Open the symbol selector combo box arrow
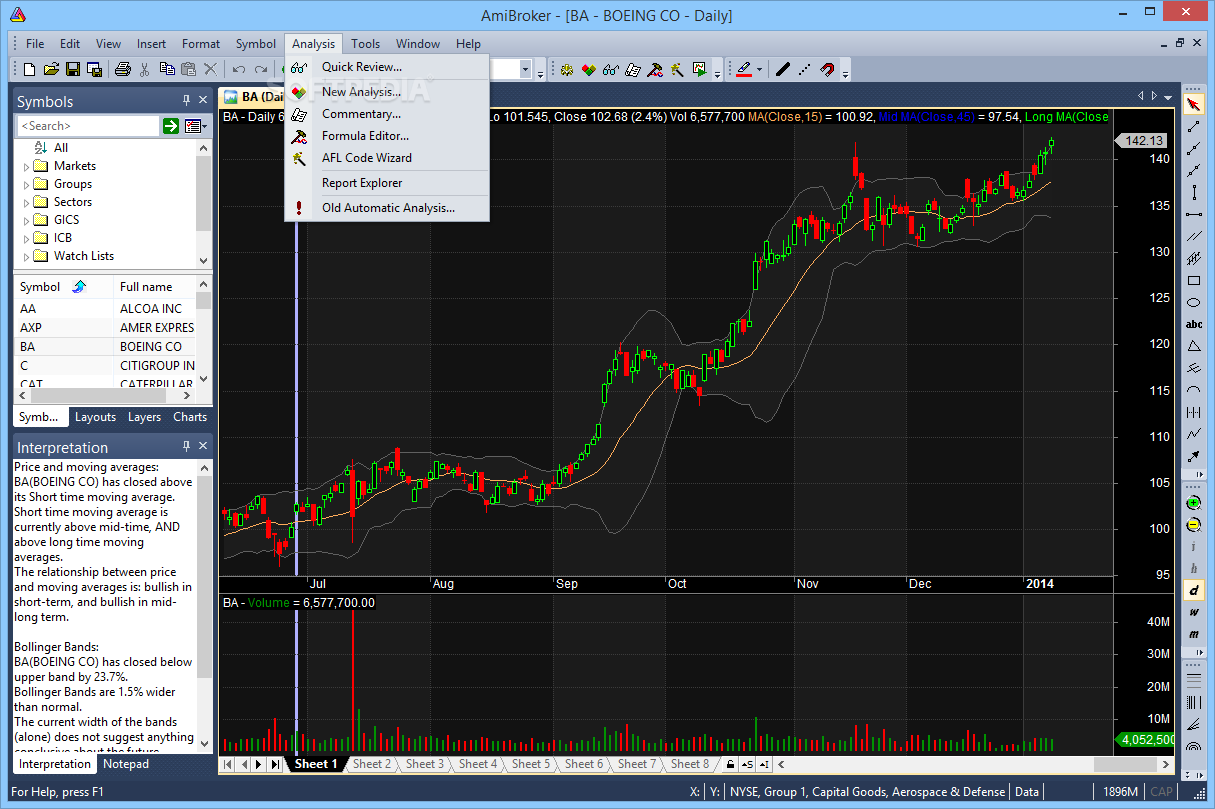Viewport: 1215px width, 809px height. coord(524,69)
